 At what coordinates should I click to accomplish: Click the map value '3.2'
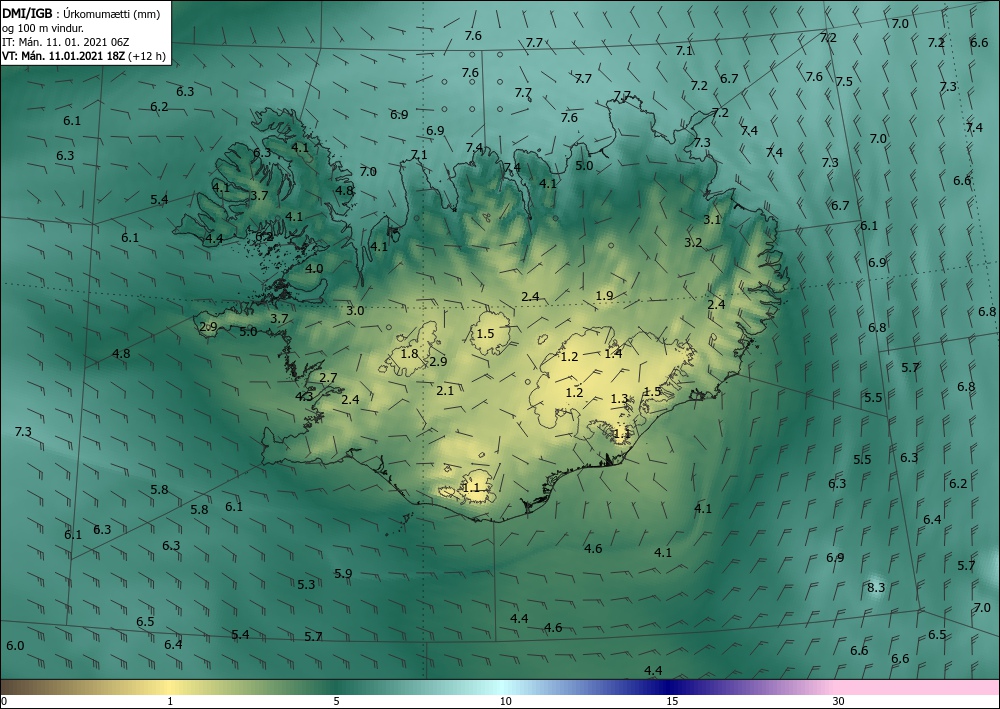click(x=693, y=242)
